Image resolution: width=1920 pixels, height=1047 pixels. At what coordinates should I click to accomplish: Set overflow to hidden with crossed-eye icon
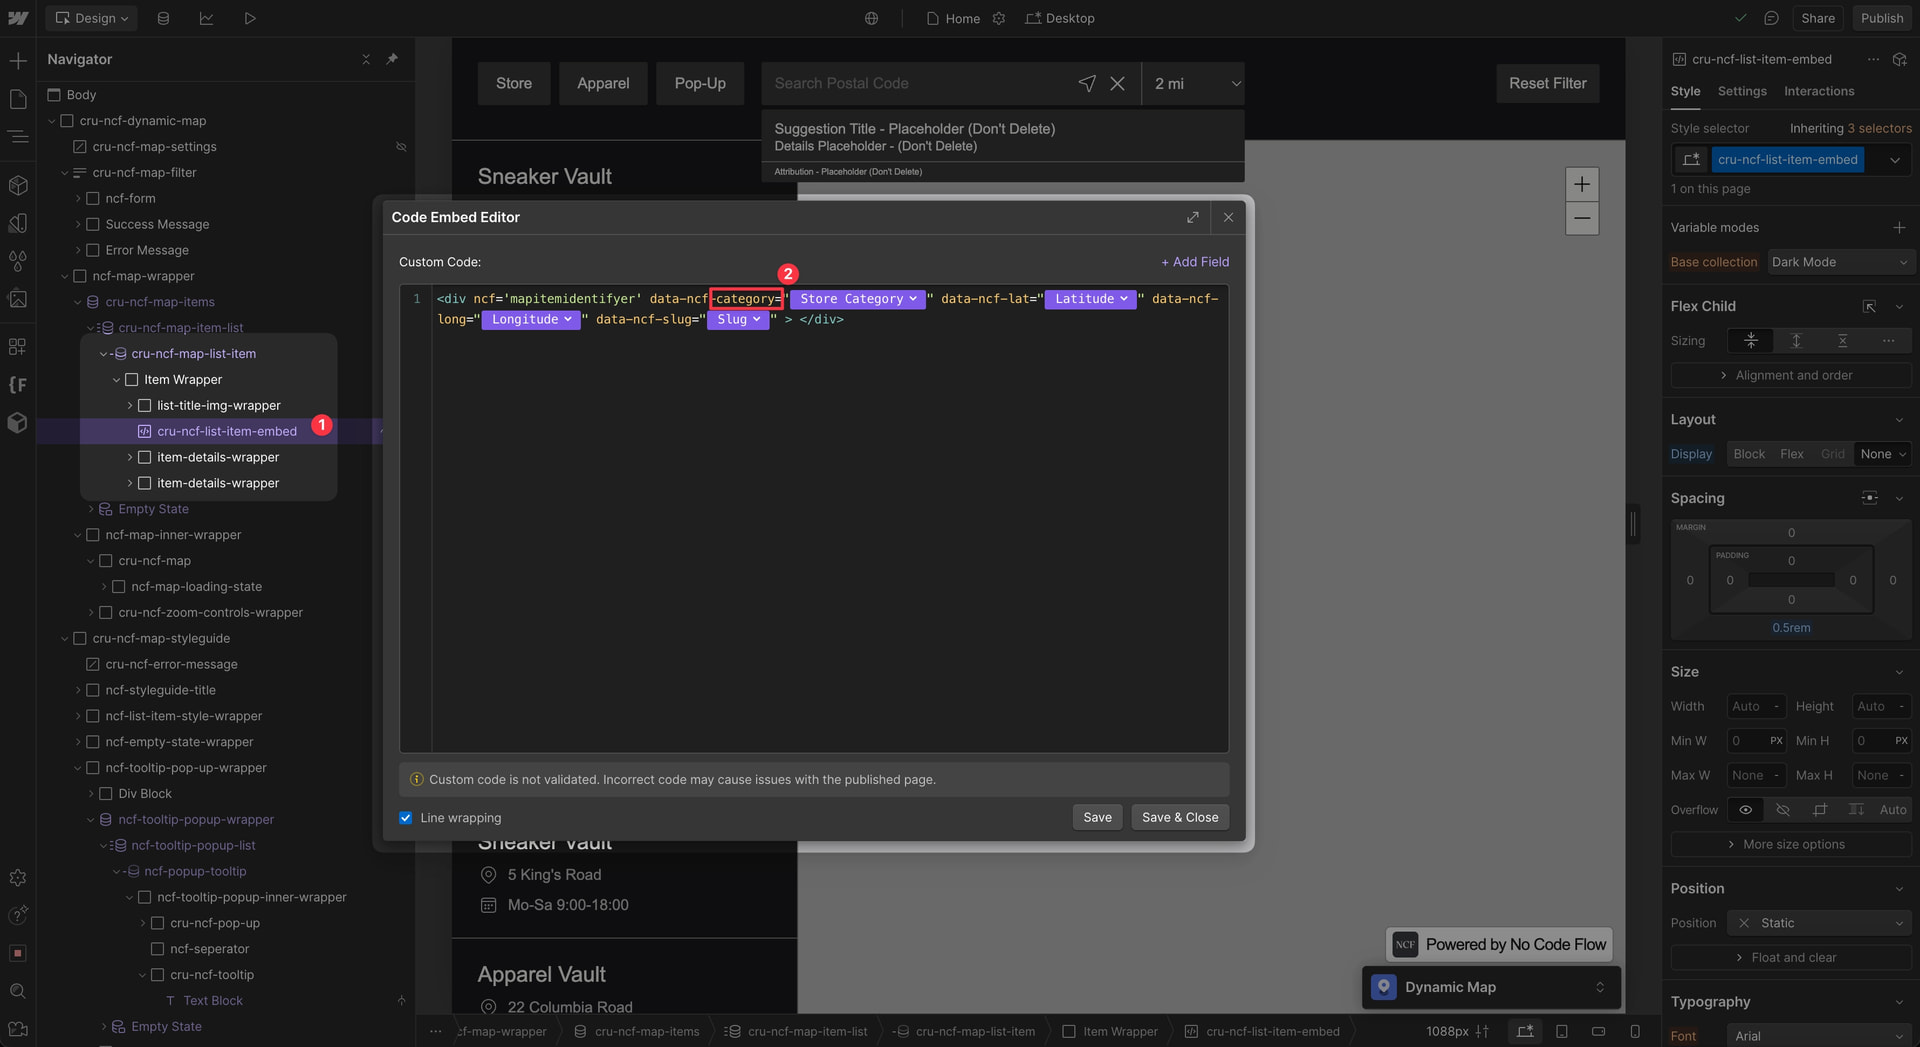coord(1783,810)
